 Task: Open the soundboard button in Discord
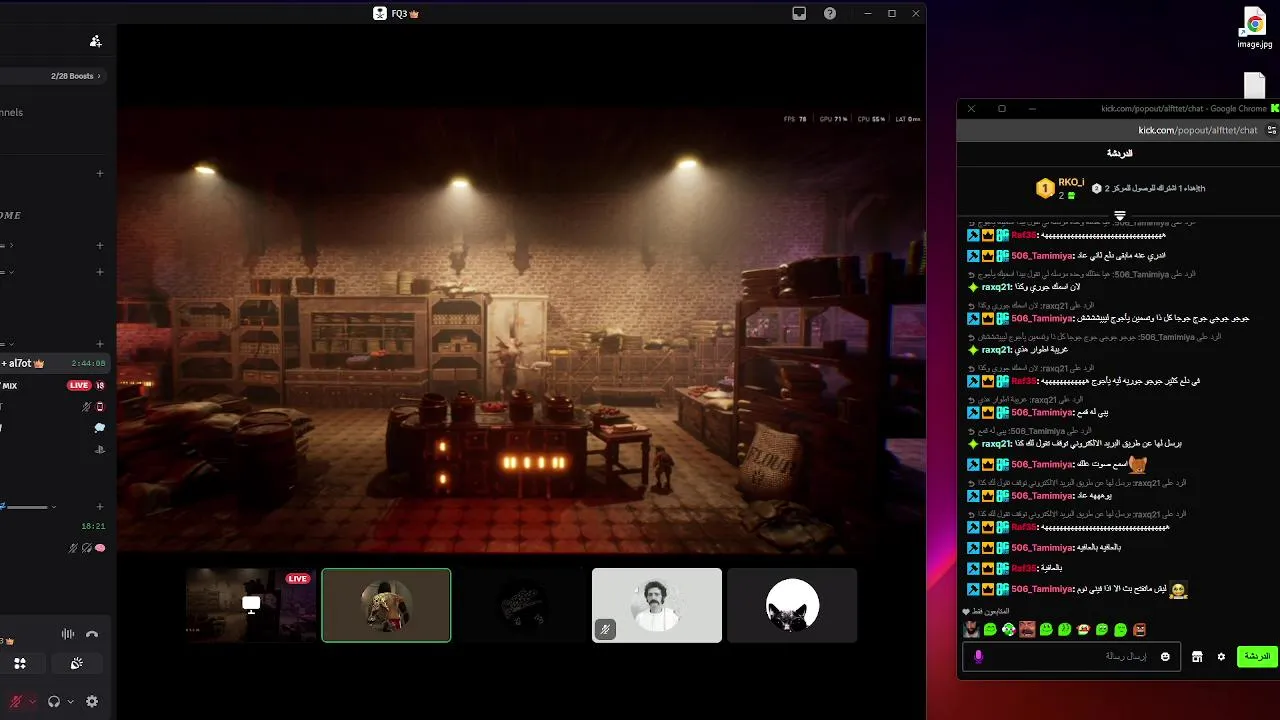click(77, 663)
